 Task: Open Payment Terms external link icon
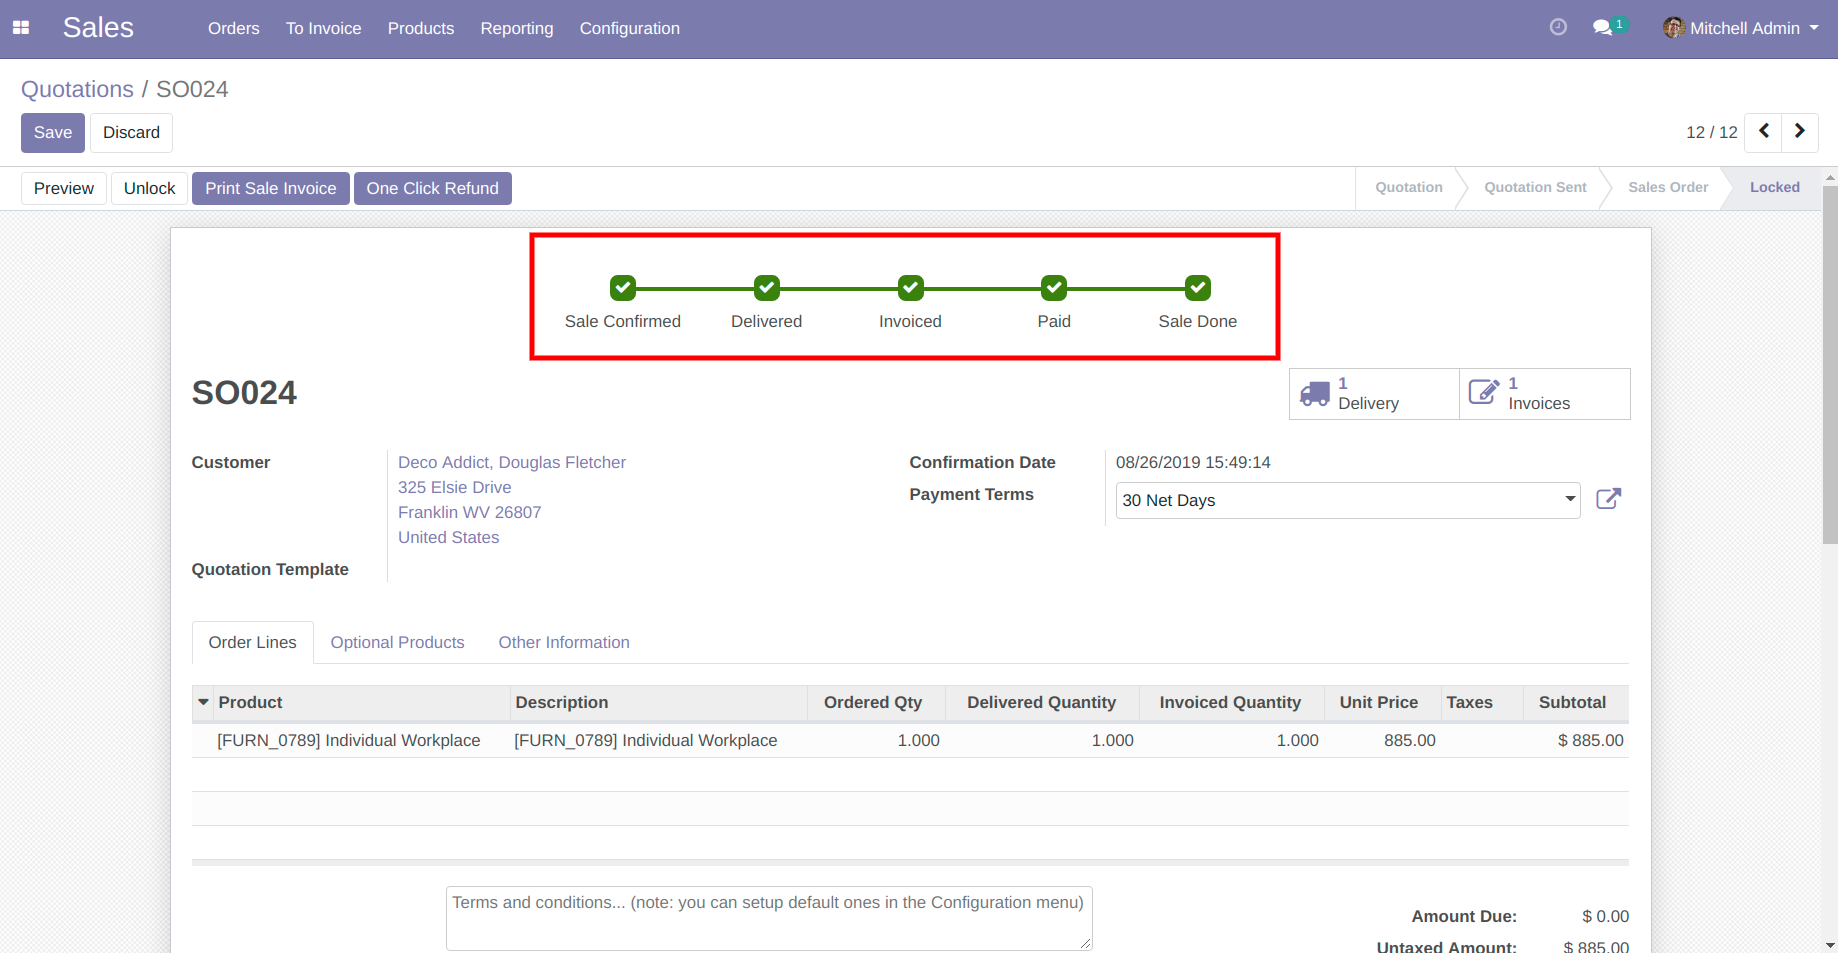[x=1608, y=499]
